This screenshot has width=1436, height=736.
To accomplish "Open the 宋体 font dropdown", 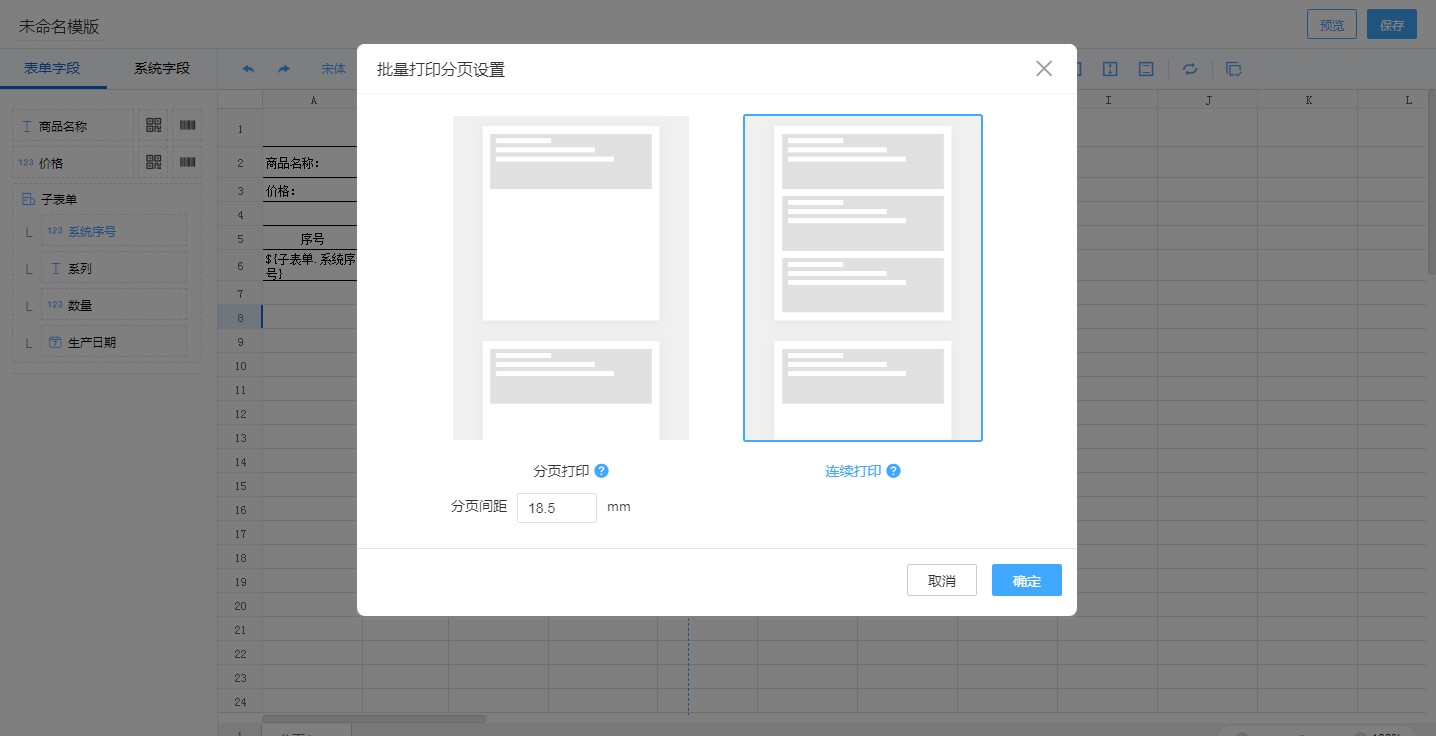I will pyautogui.click(x=333, y=69).
